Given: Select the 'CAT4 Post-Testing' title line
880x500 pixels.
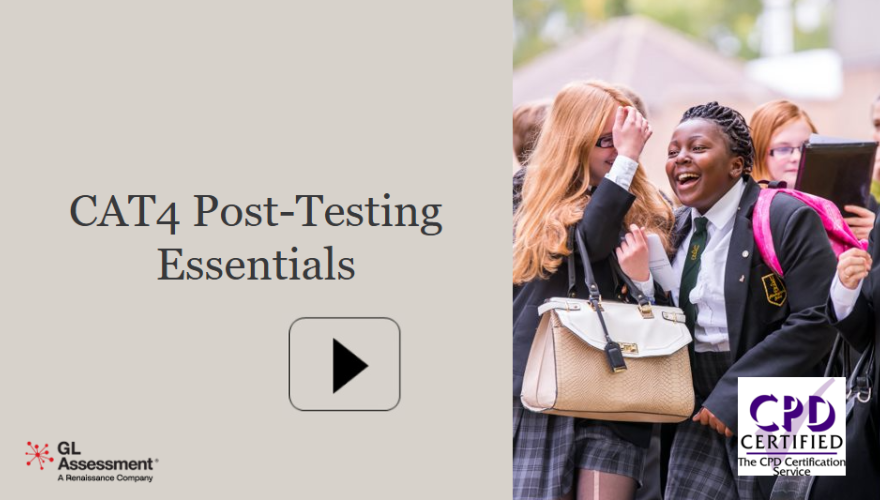Looking at the screenshot, I should 256,213.
